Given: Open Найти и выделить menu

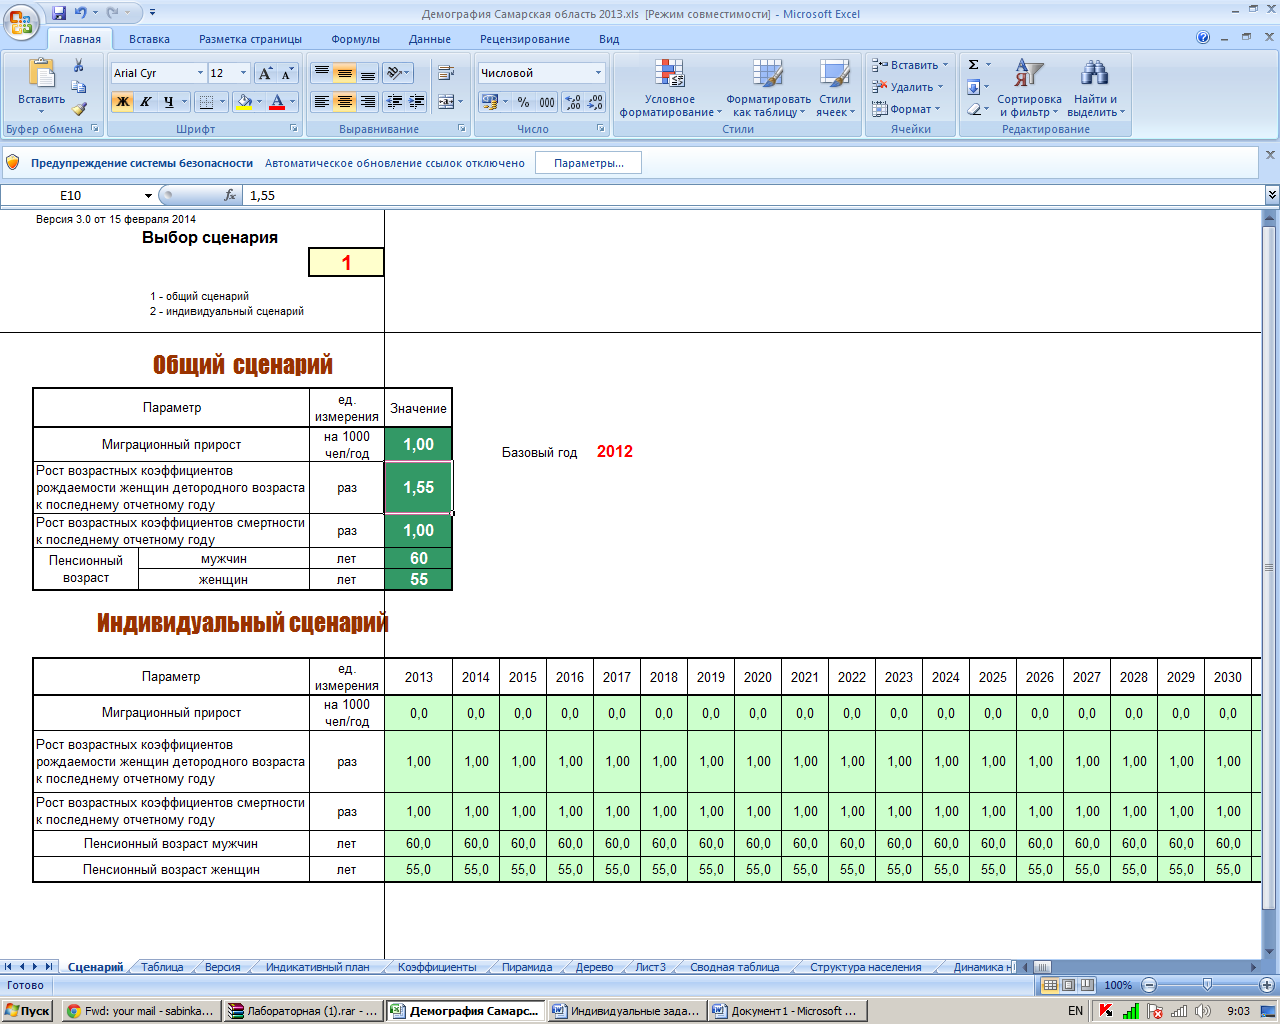Looking at the screenshot, I should 1095,88.
